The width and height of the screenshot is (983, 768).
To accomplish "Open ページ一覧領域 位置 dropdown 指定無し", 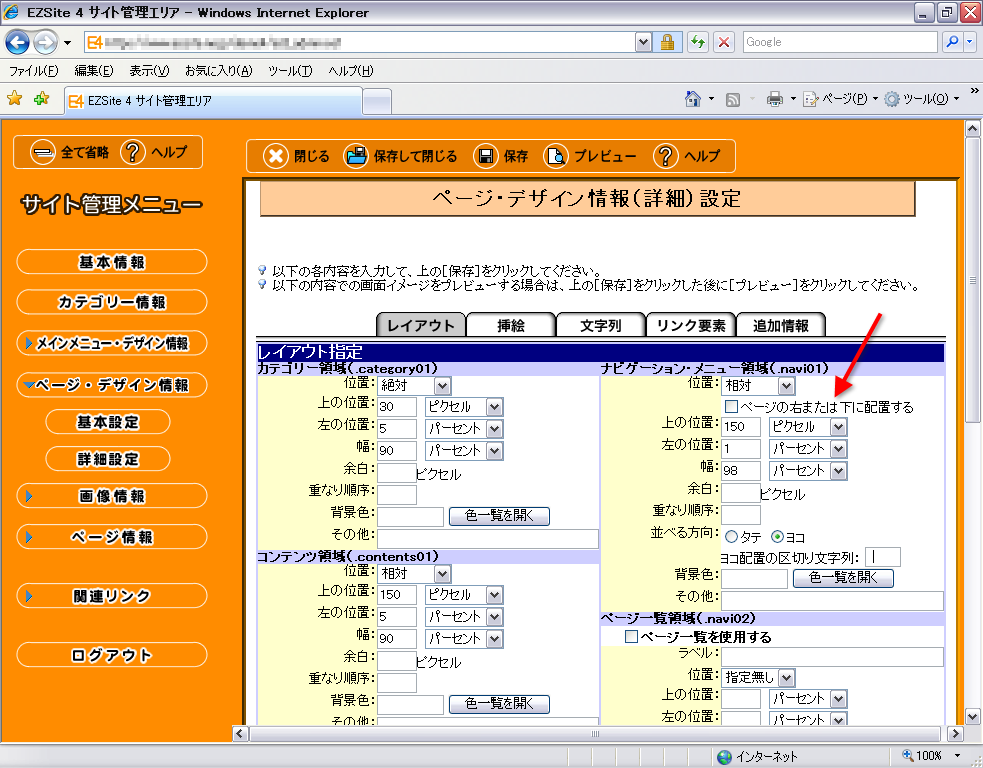I will 759,678.
